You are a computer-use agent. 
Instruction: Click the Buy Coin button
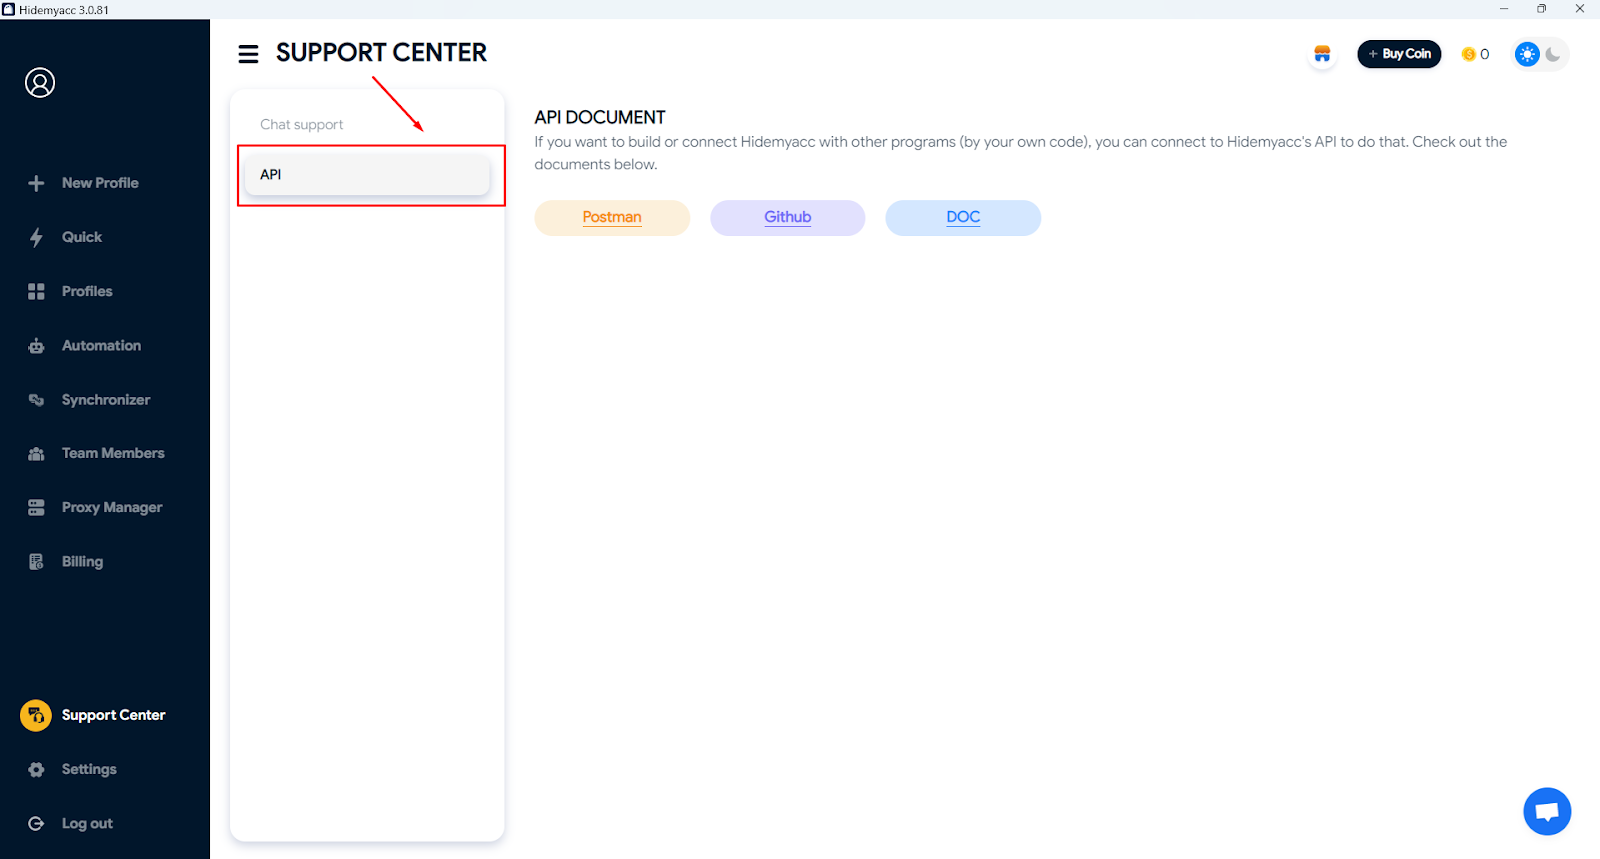click(1399, 54)
